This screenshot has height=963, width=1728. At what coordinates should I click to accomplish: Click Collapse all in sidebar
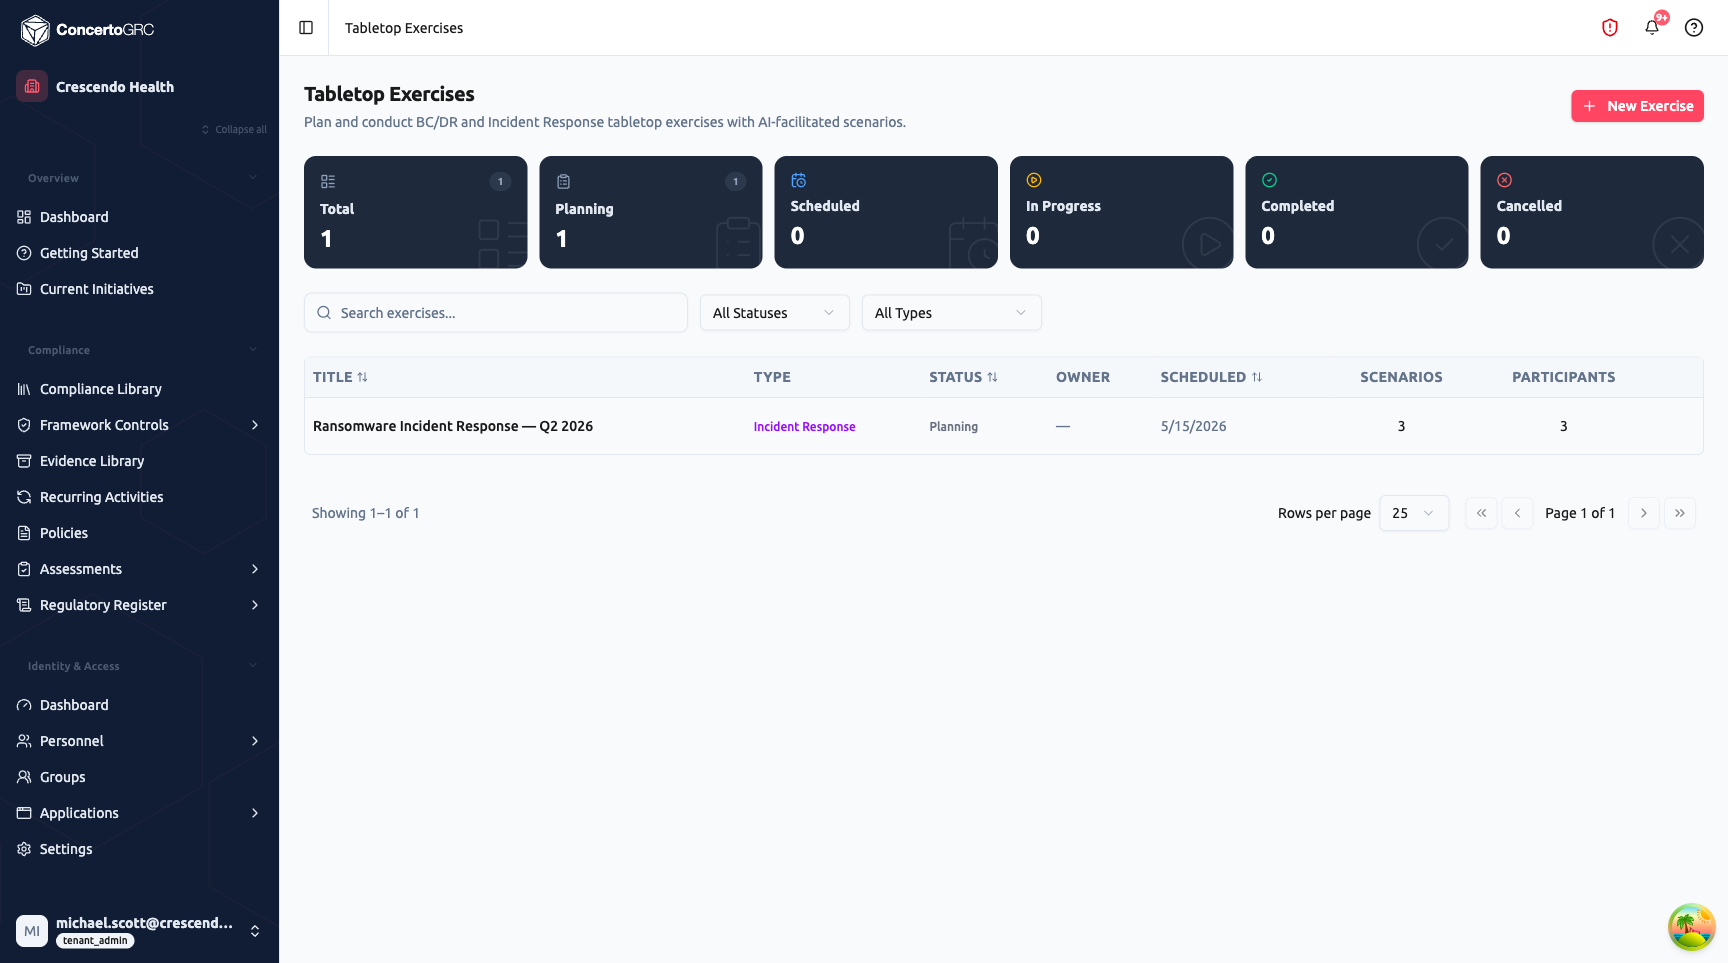tap(234, 130)
